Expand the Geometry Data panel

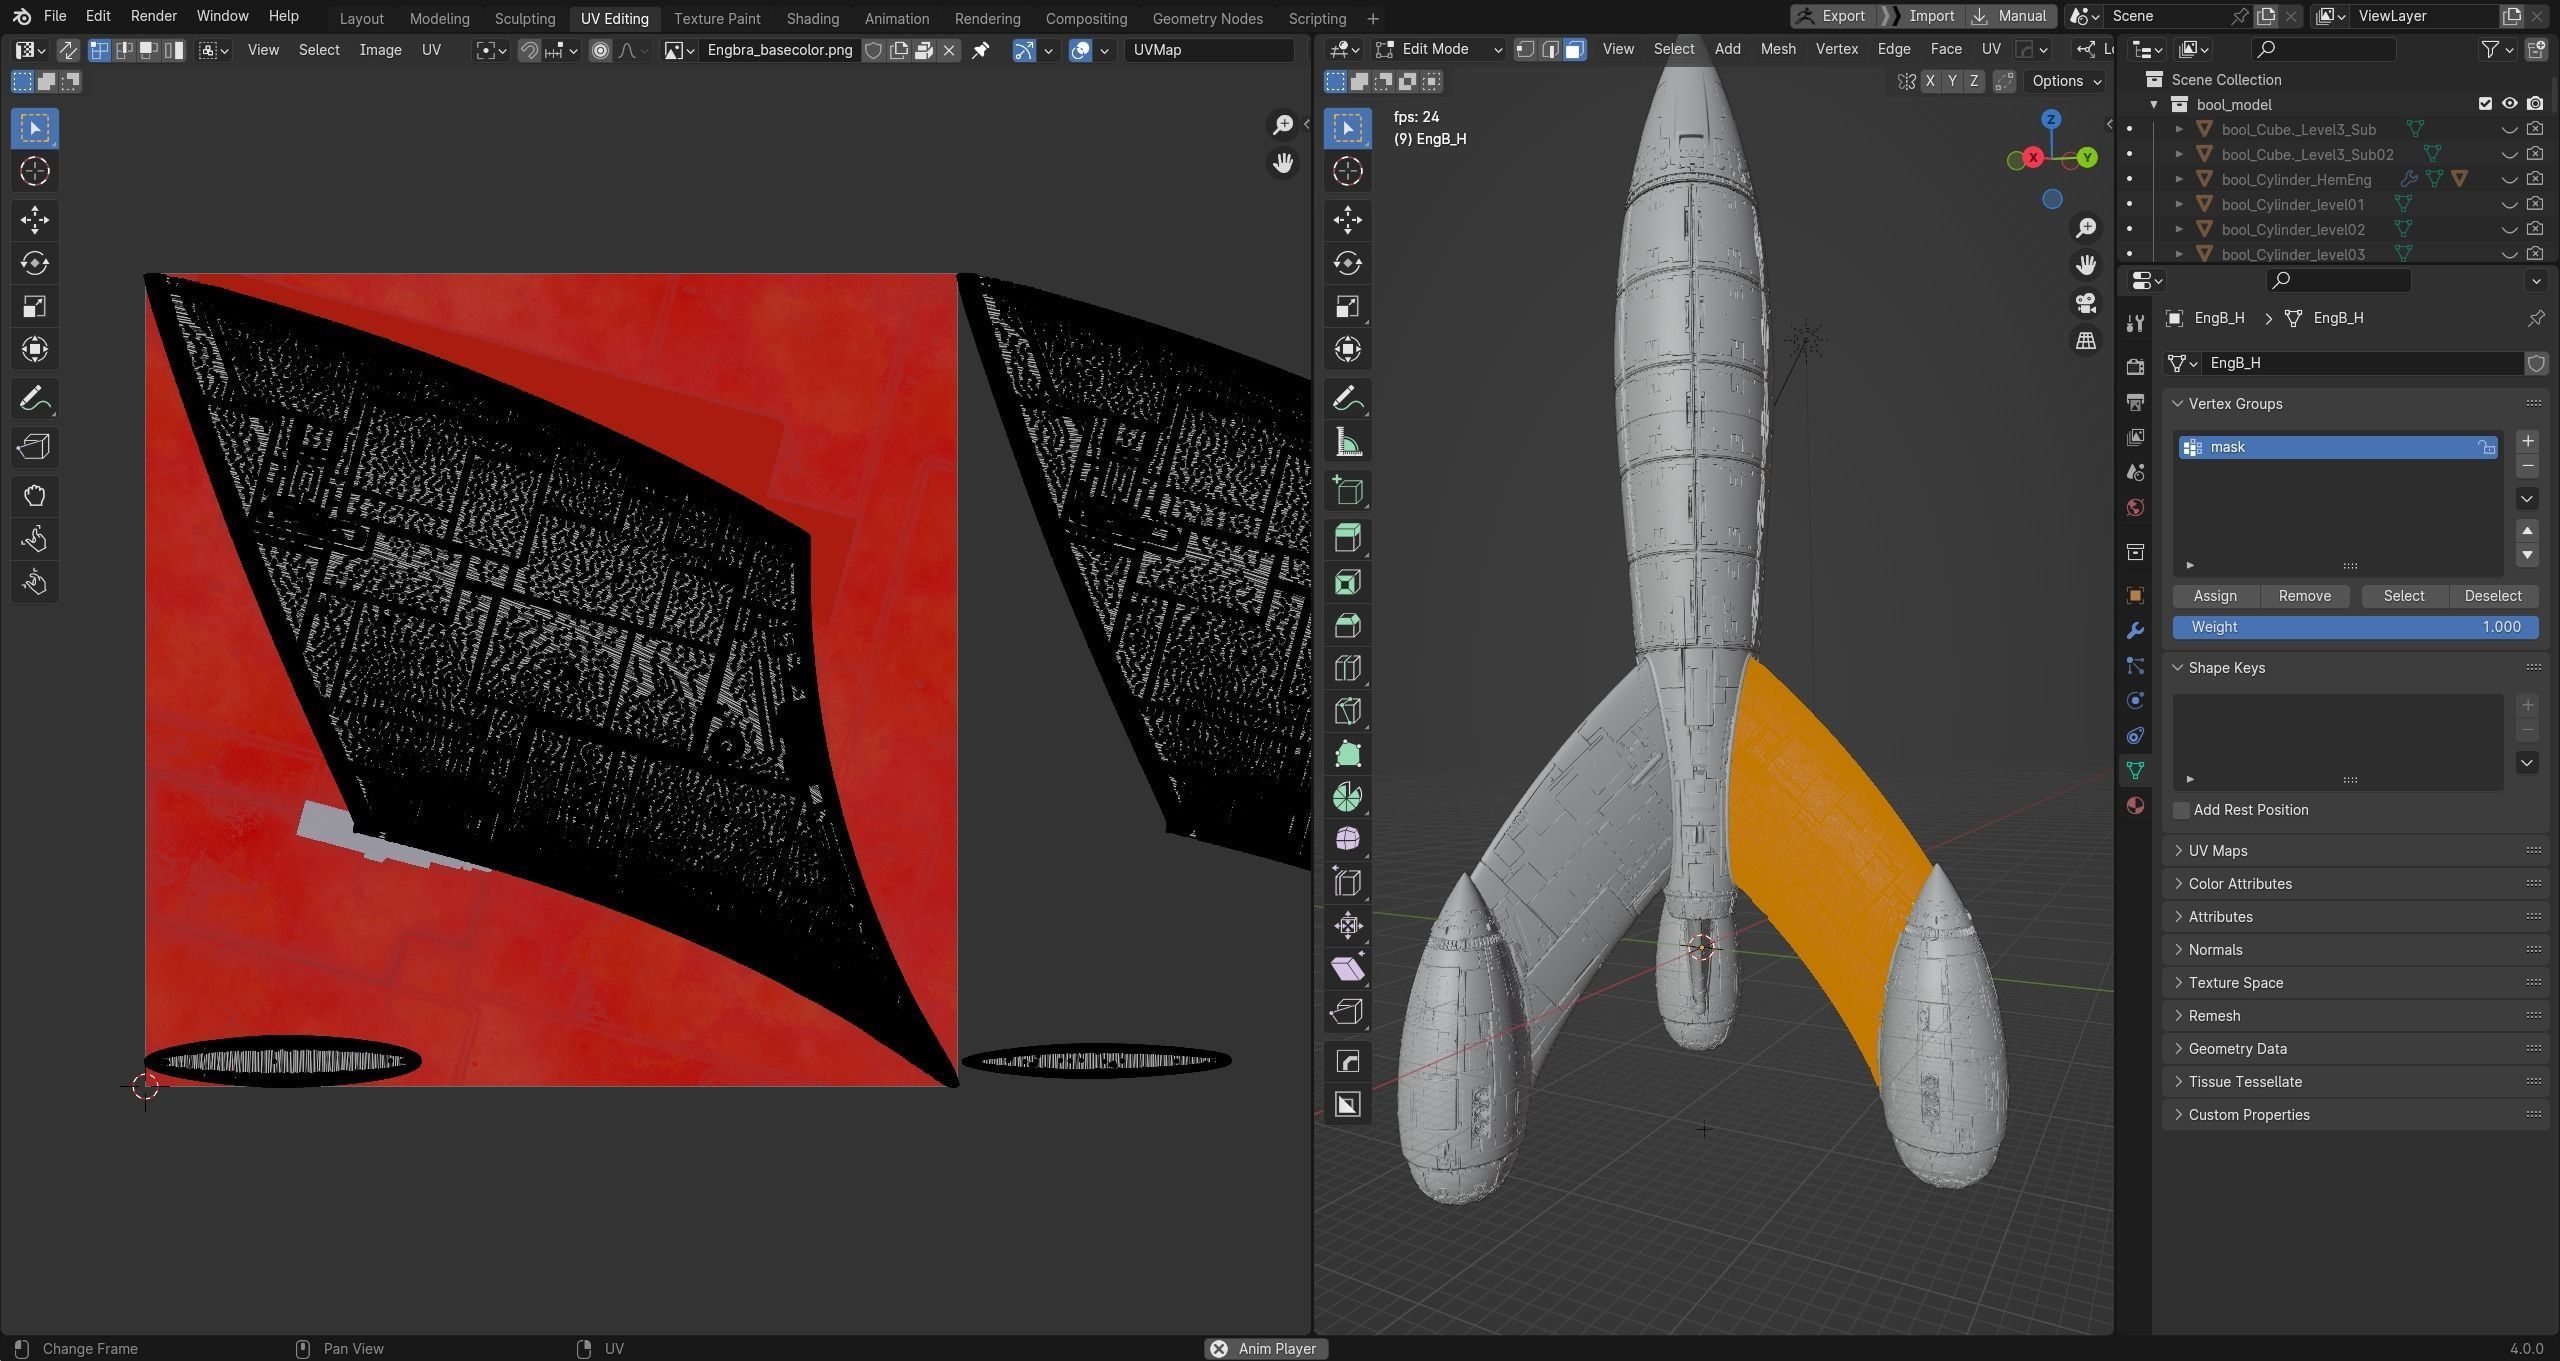click(x=2236, y=1049)
